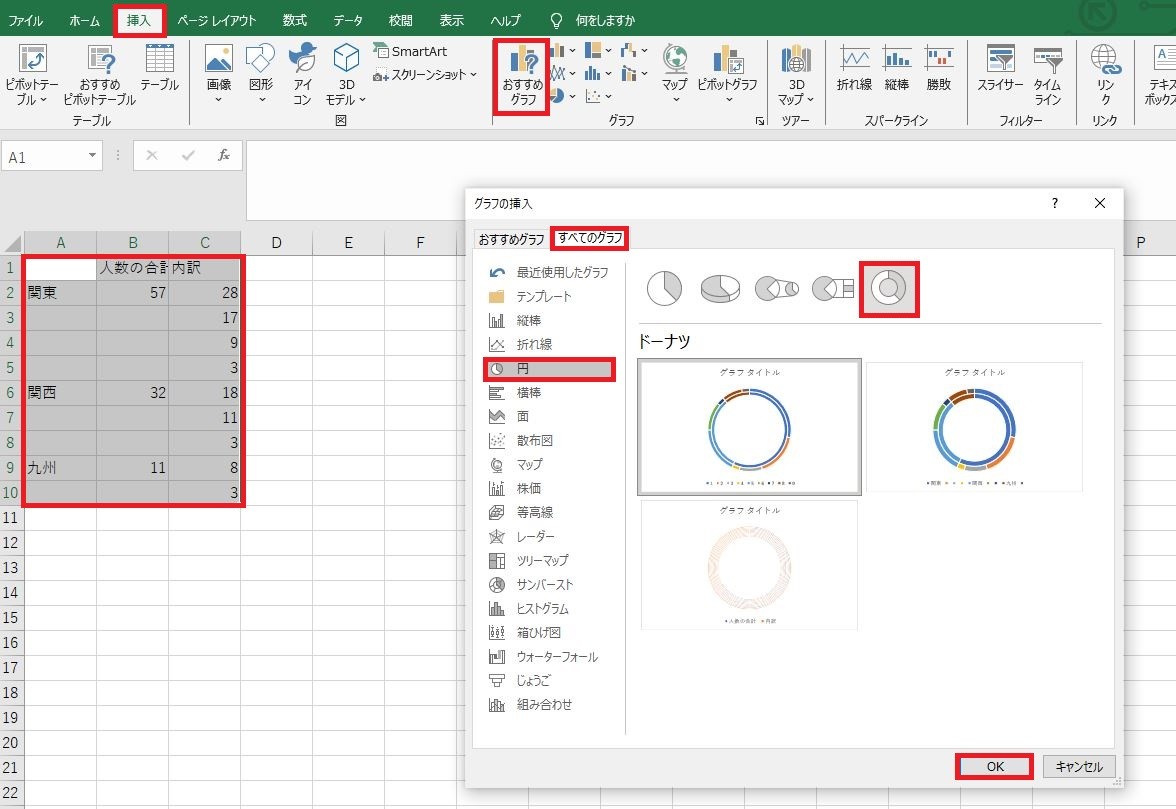Expand the 画像 dropdown arrow

click(x=218, y=100)
